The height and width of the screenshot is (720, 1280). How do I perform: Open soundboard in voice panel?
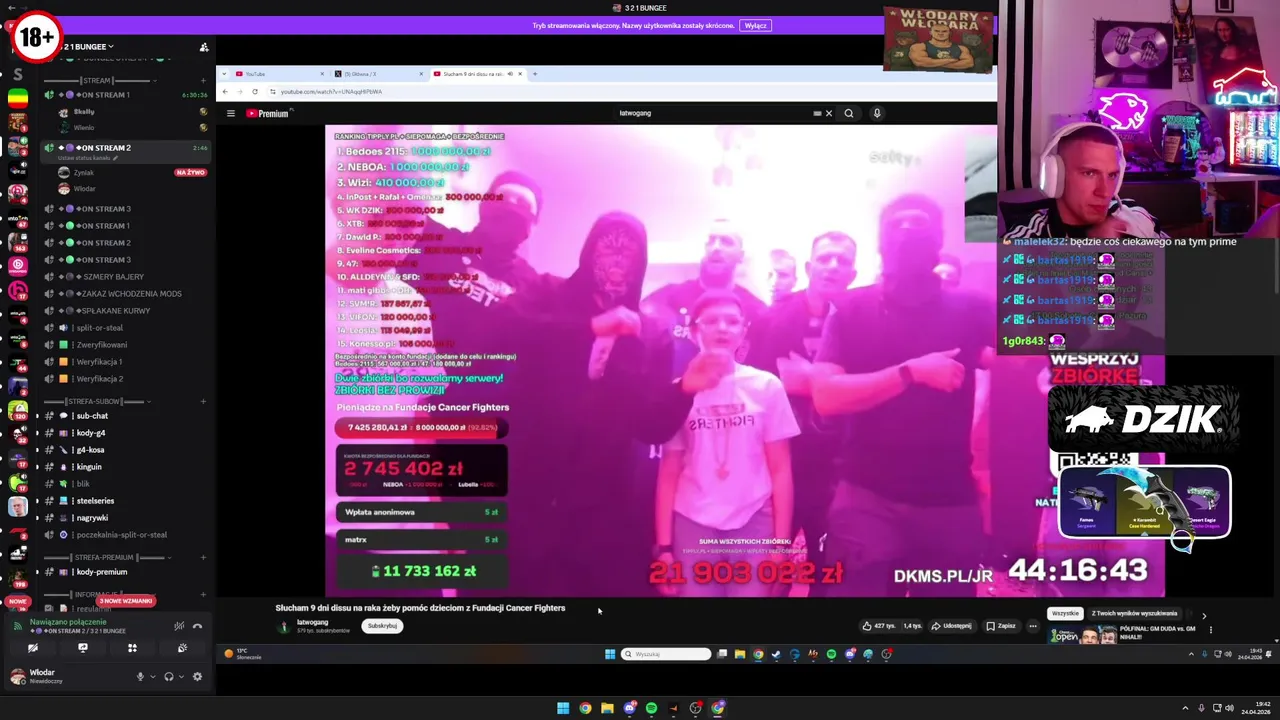click(182, 648)
